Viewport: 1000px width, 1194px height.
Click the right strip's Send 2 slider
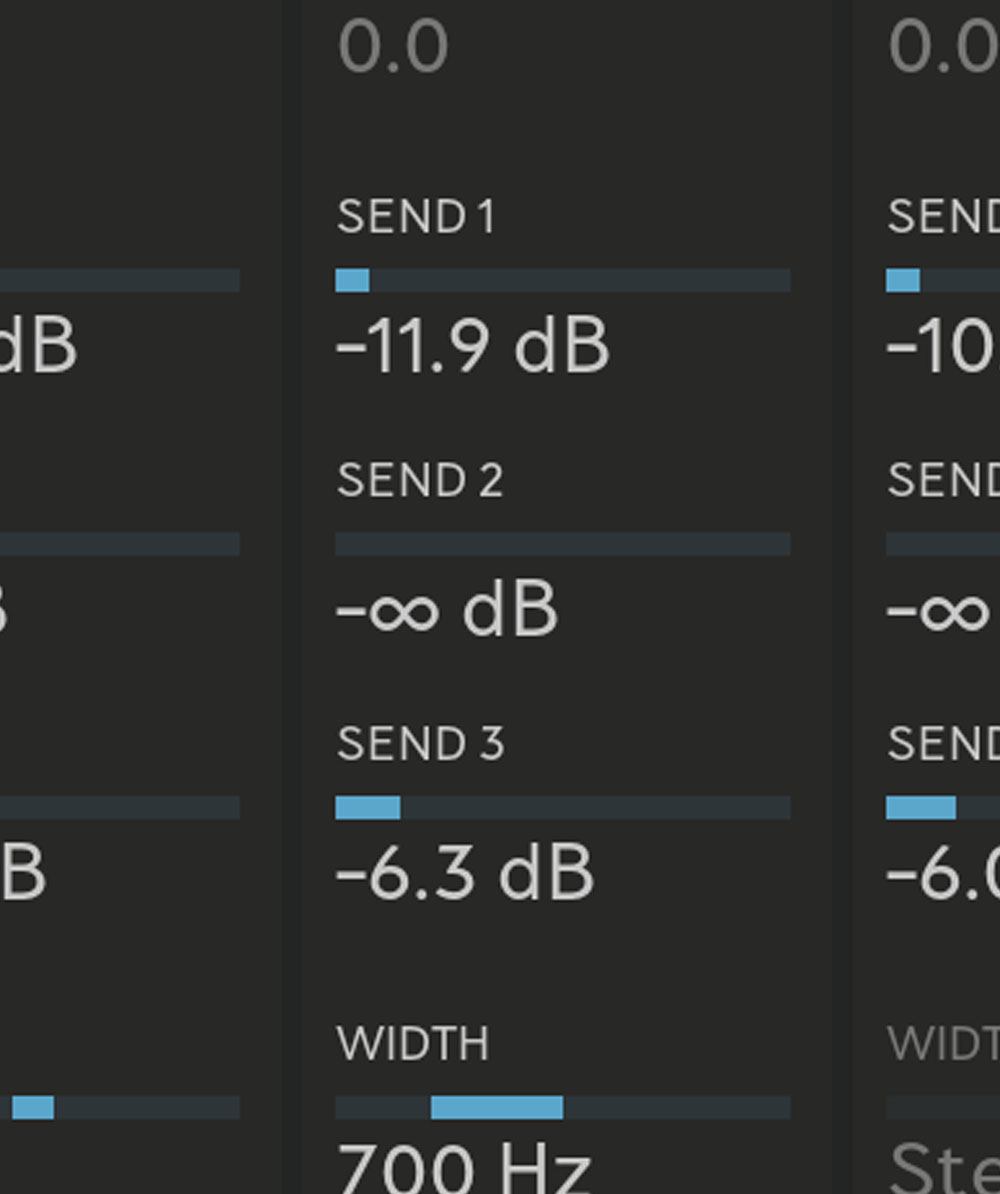click(942, 544)
